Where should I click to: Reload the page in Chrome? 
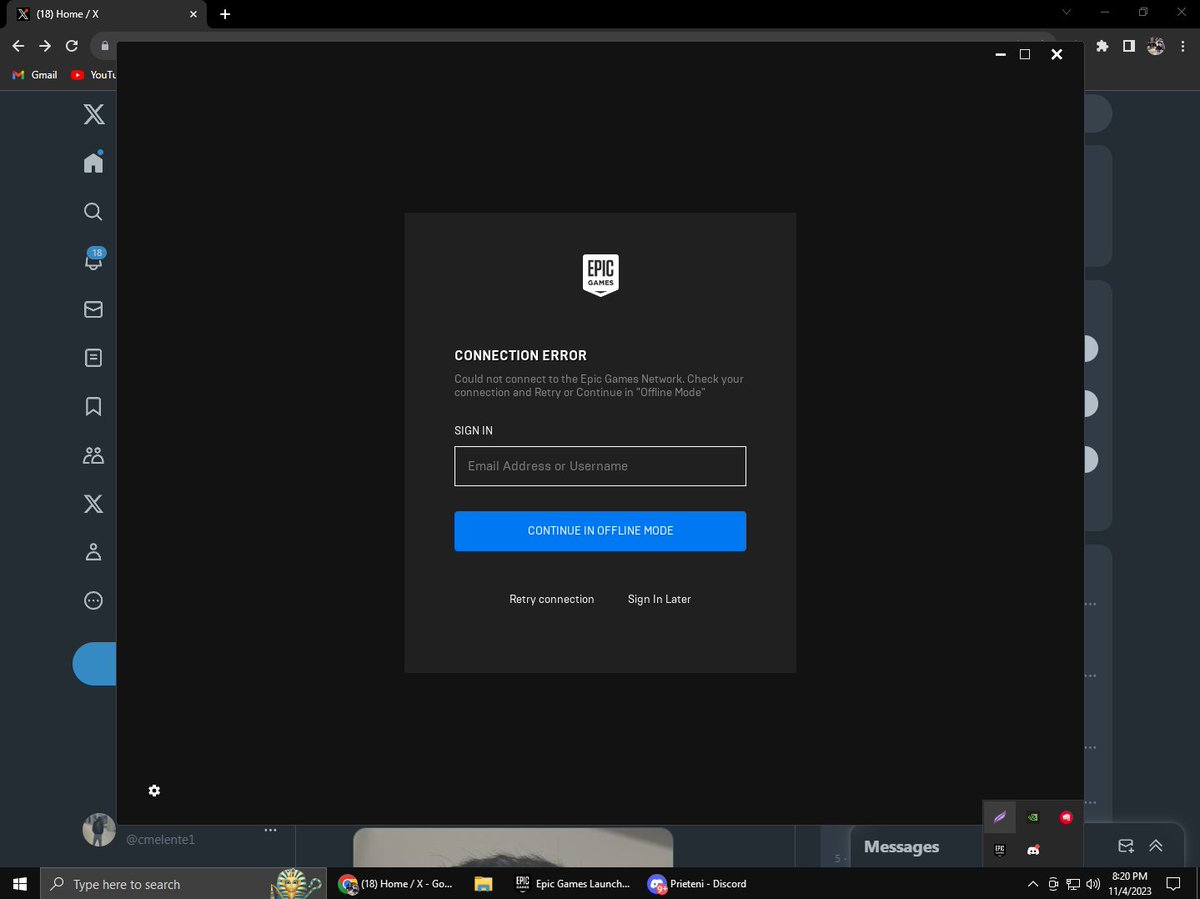(x=72, y=46)
